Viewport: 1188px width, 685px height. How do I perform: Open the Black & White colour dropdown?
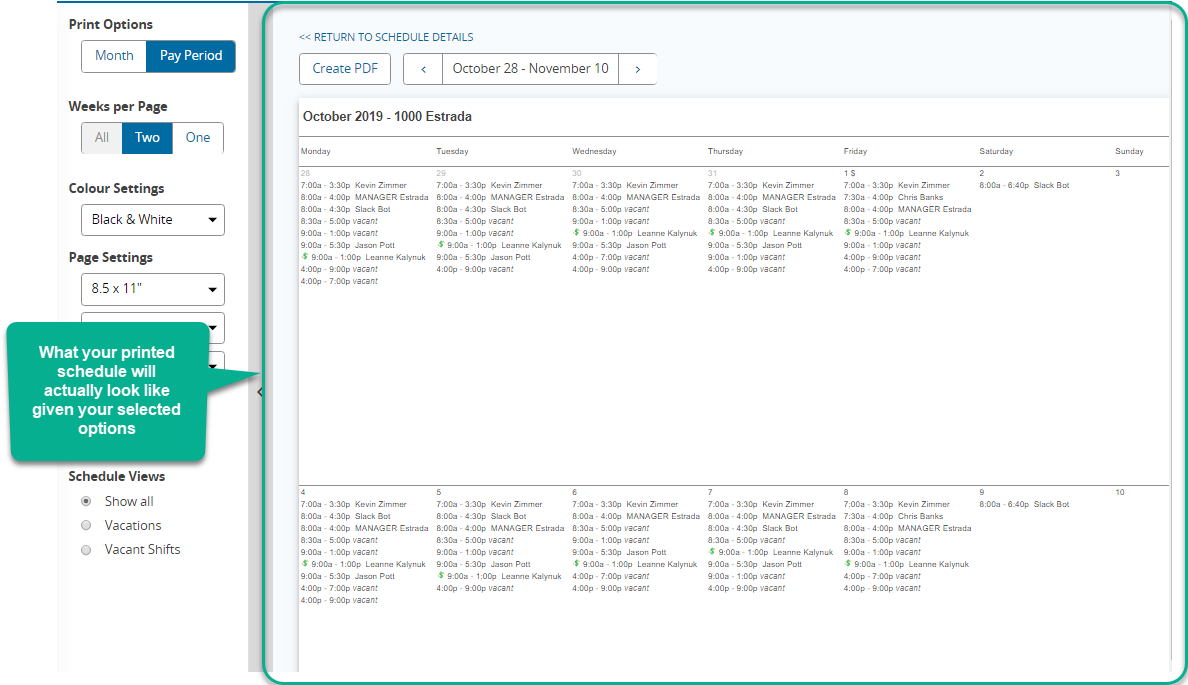pyautogui.click(x=153, y=220)
